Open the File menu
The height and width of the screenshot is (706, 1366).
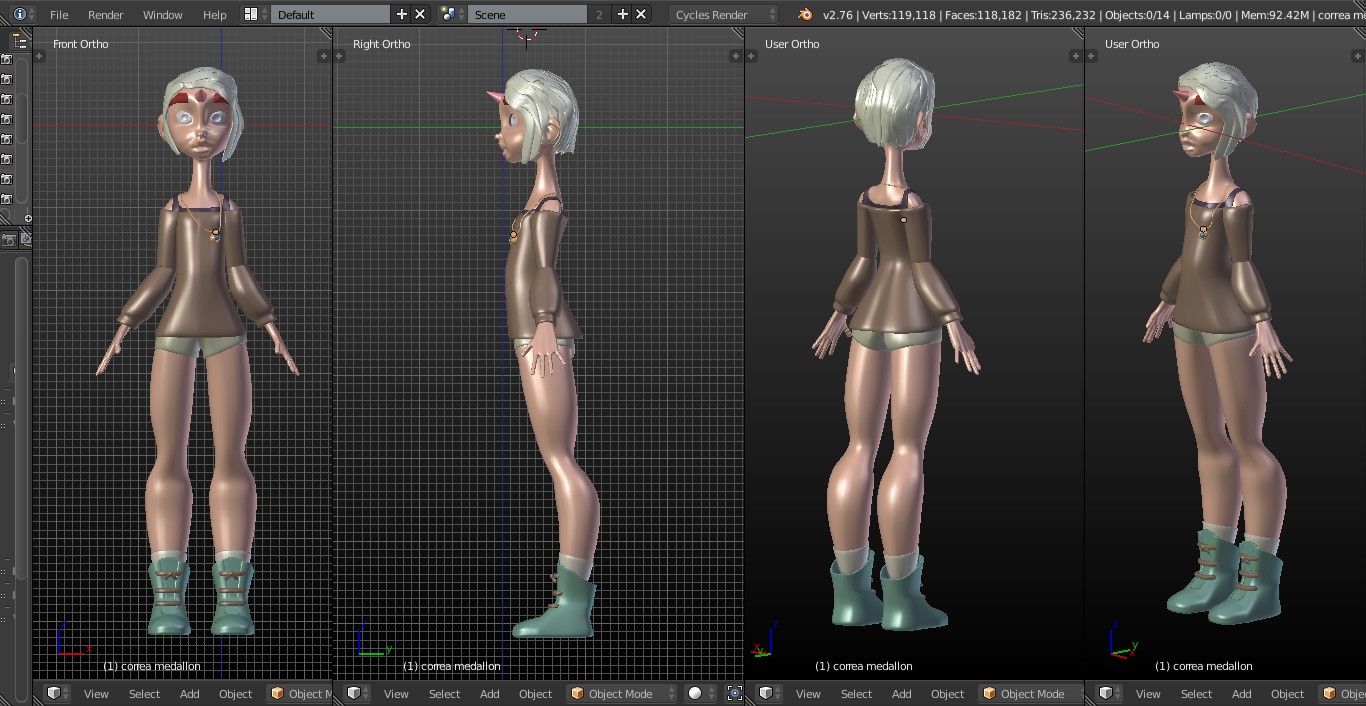[x=59, y=14]
